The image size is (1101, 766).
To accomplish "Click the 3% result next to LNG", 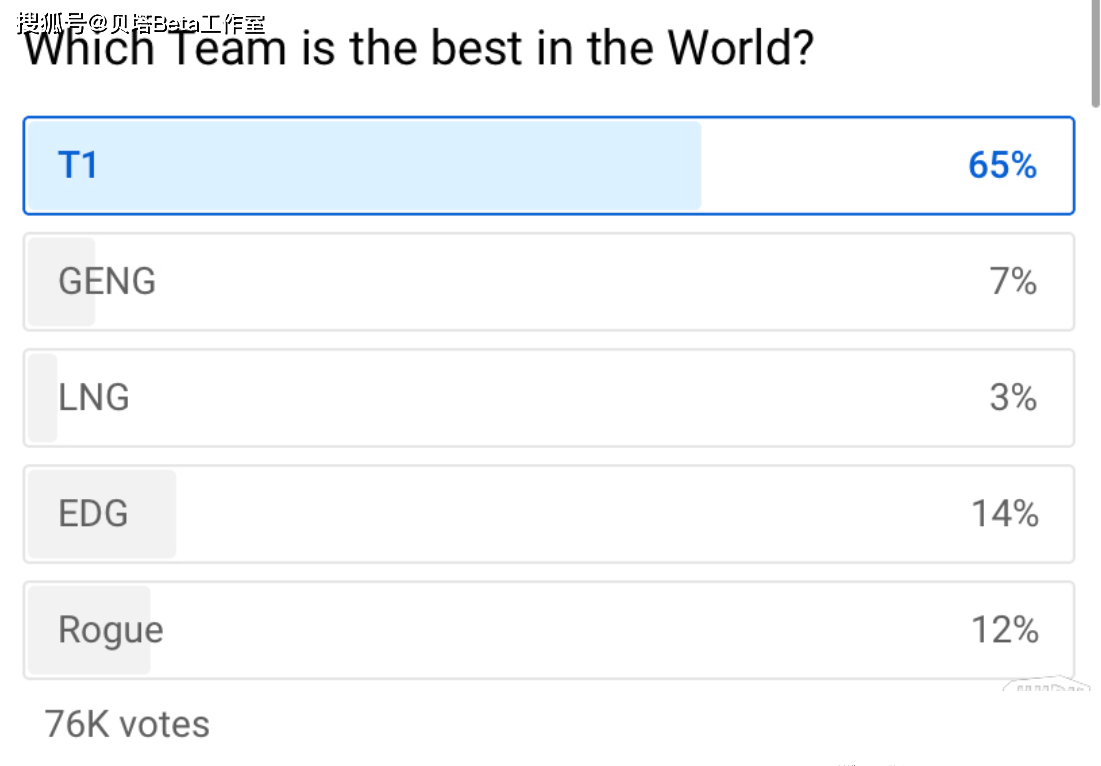I will (1013, 397).
